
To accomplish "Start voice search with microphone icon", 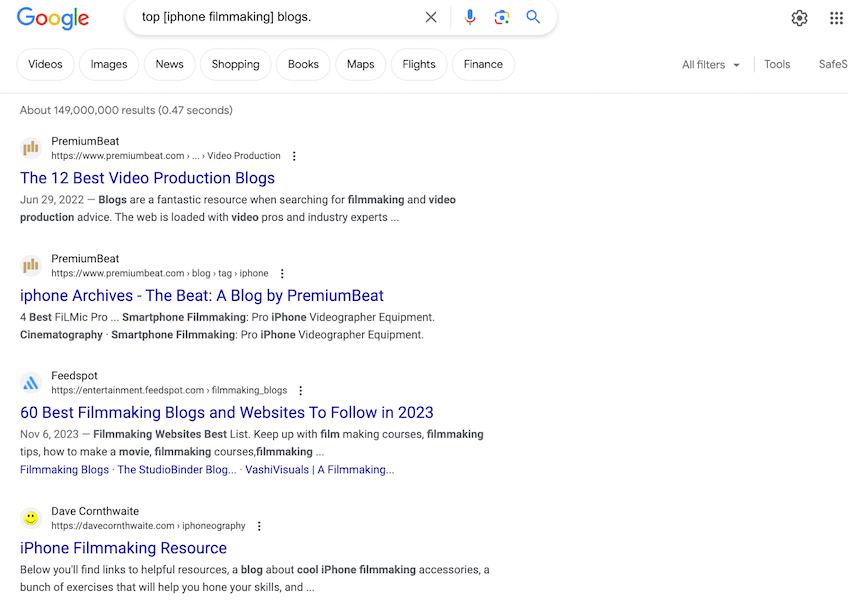I will pyautogui.click(x=470, y=17).
